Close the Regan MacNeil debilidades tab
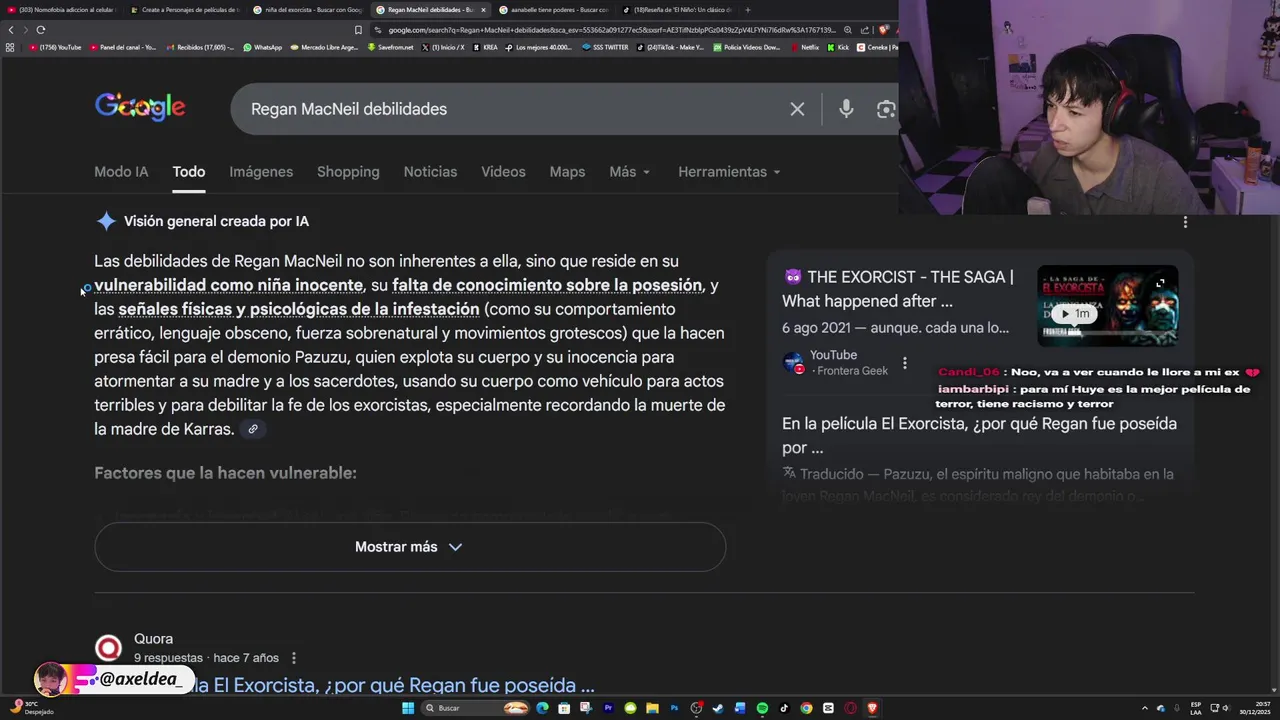Image resolution: width=1280 pixels, height=720 pixels. (x=484, y=10)
